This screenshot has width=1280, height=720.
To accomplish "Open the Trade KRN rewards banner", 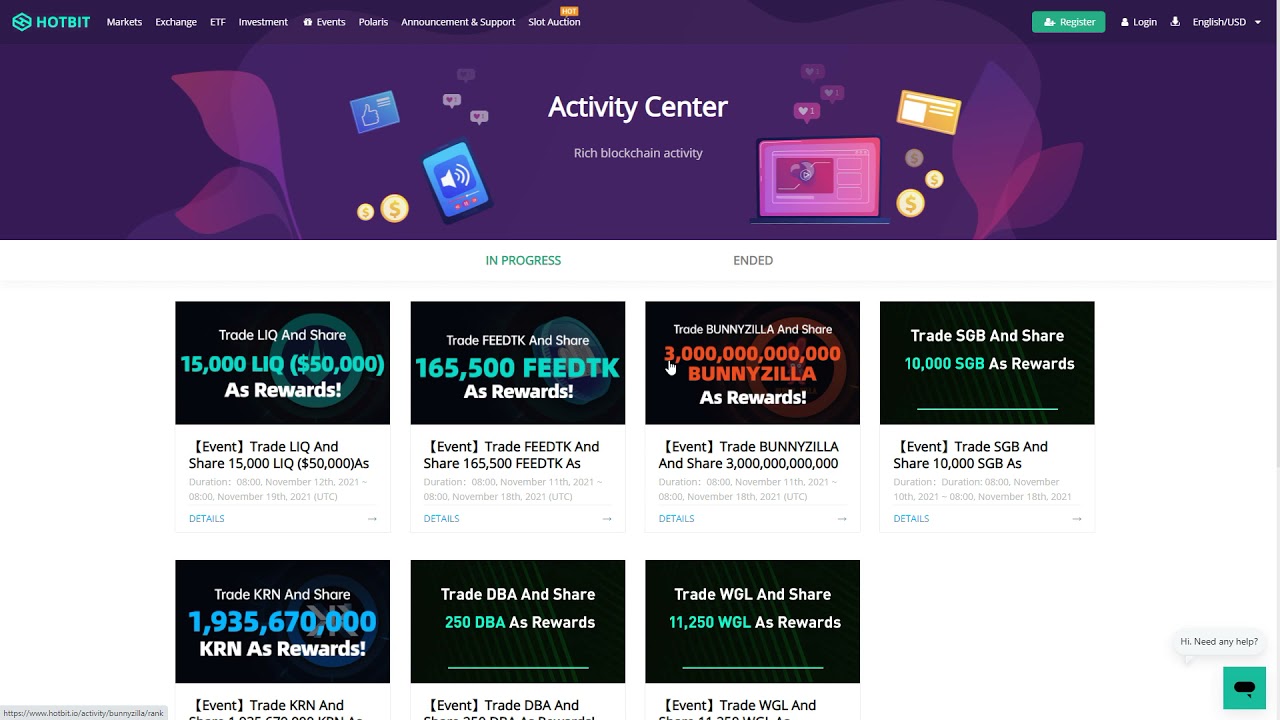I will coord(282,622).
